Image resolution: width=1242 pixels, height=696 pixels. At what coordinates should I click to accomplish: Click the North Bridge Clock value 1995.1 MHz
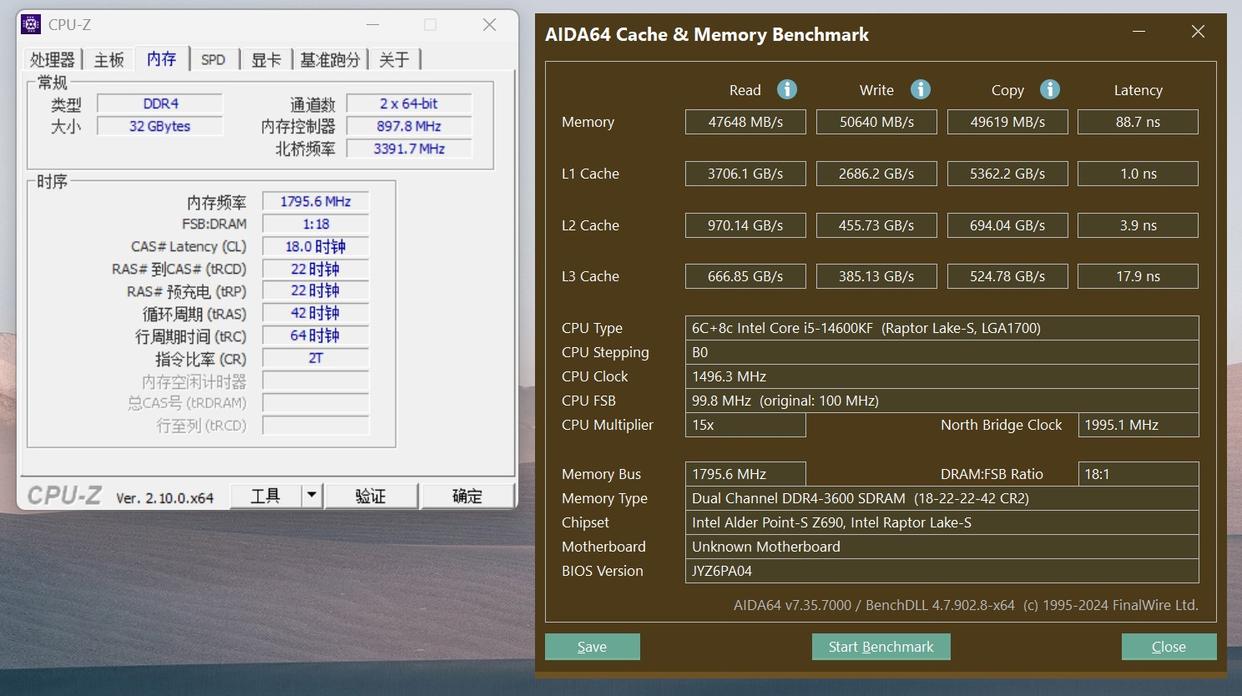[1138, 425]
